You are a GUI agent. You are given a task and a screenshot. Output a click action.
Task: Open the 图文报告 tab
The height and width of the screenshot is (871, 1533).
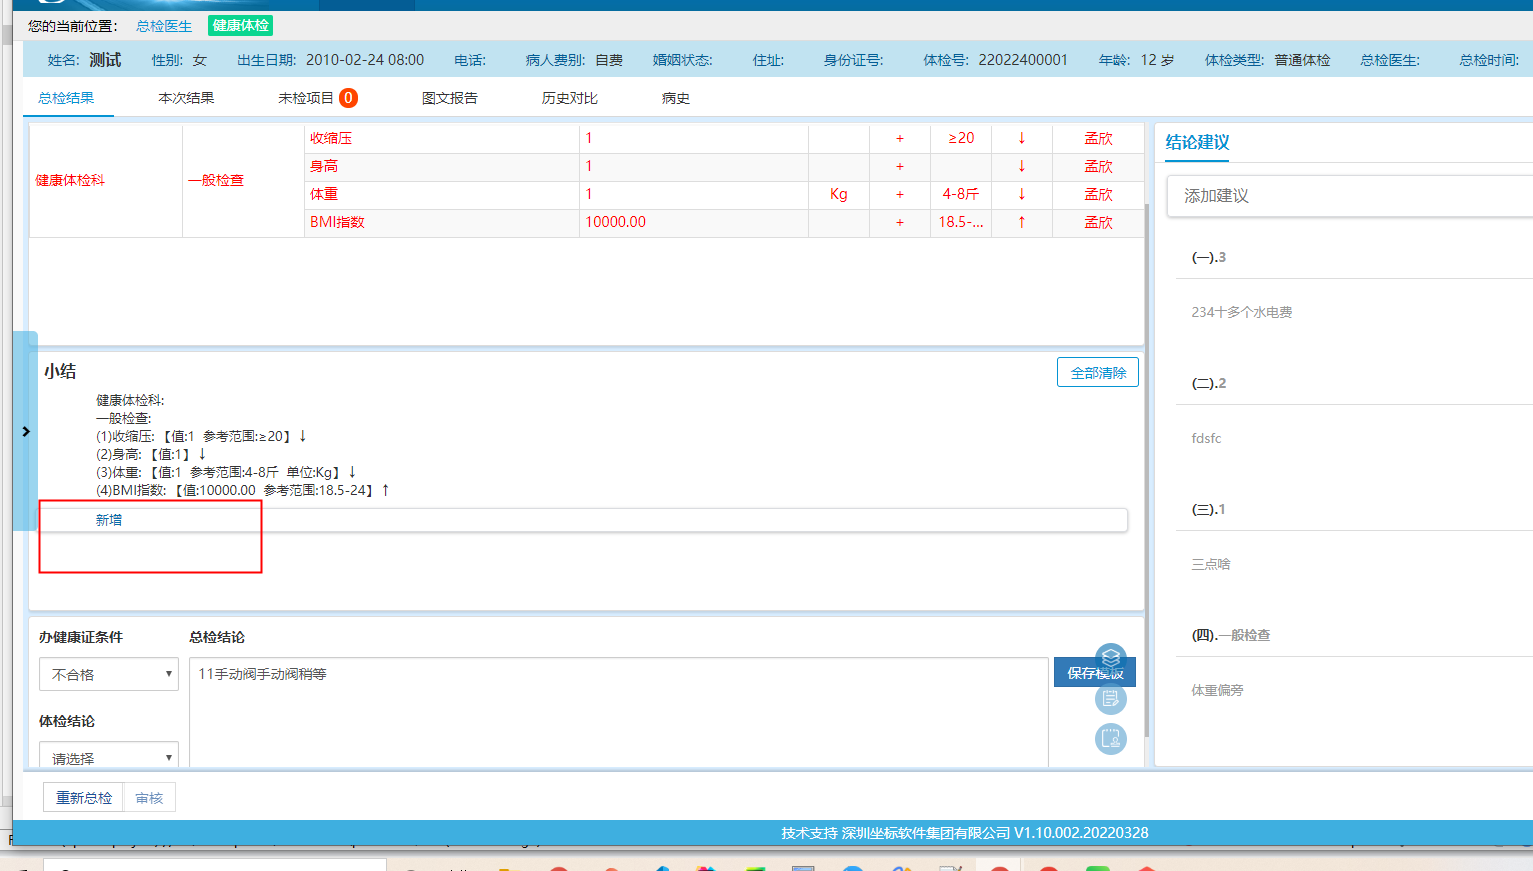450,98
